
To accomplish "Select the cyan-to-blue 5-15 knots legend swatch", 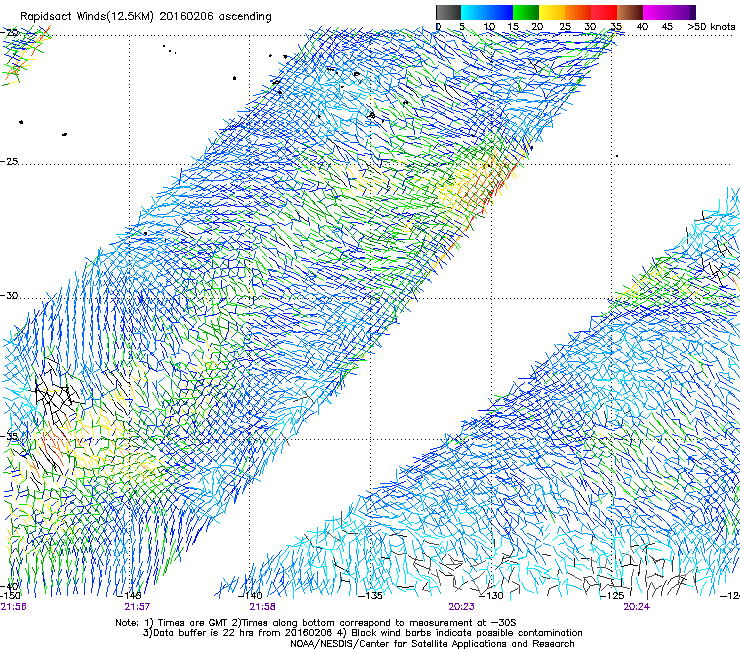I will tap(487, 12).
